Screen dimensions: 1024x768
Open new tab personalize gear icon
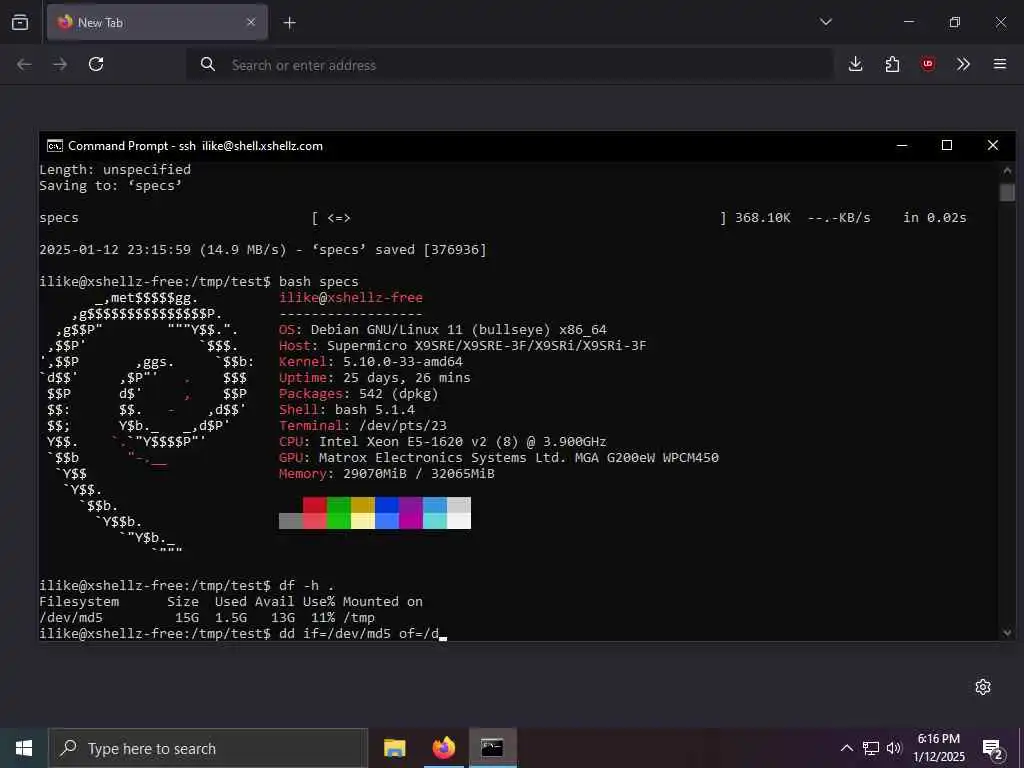[x=983, y=687]
